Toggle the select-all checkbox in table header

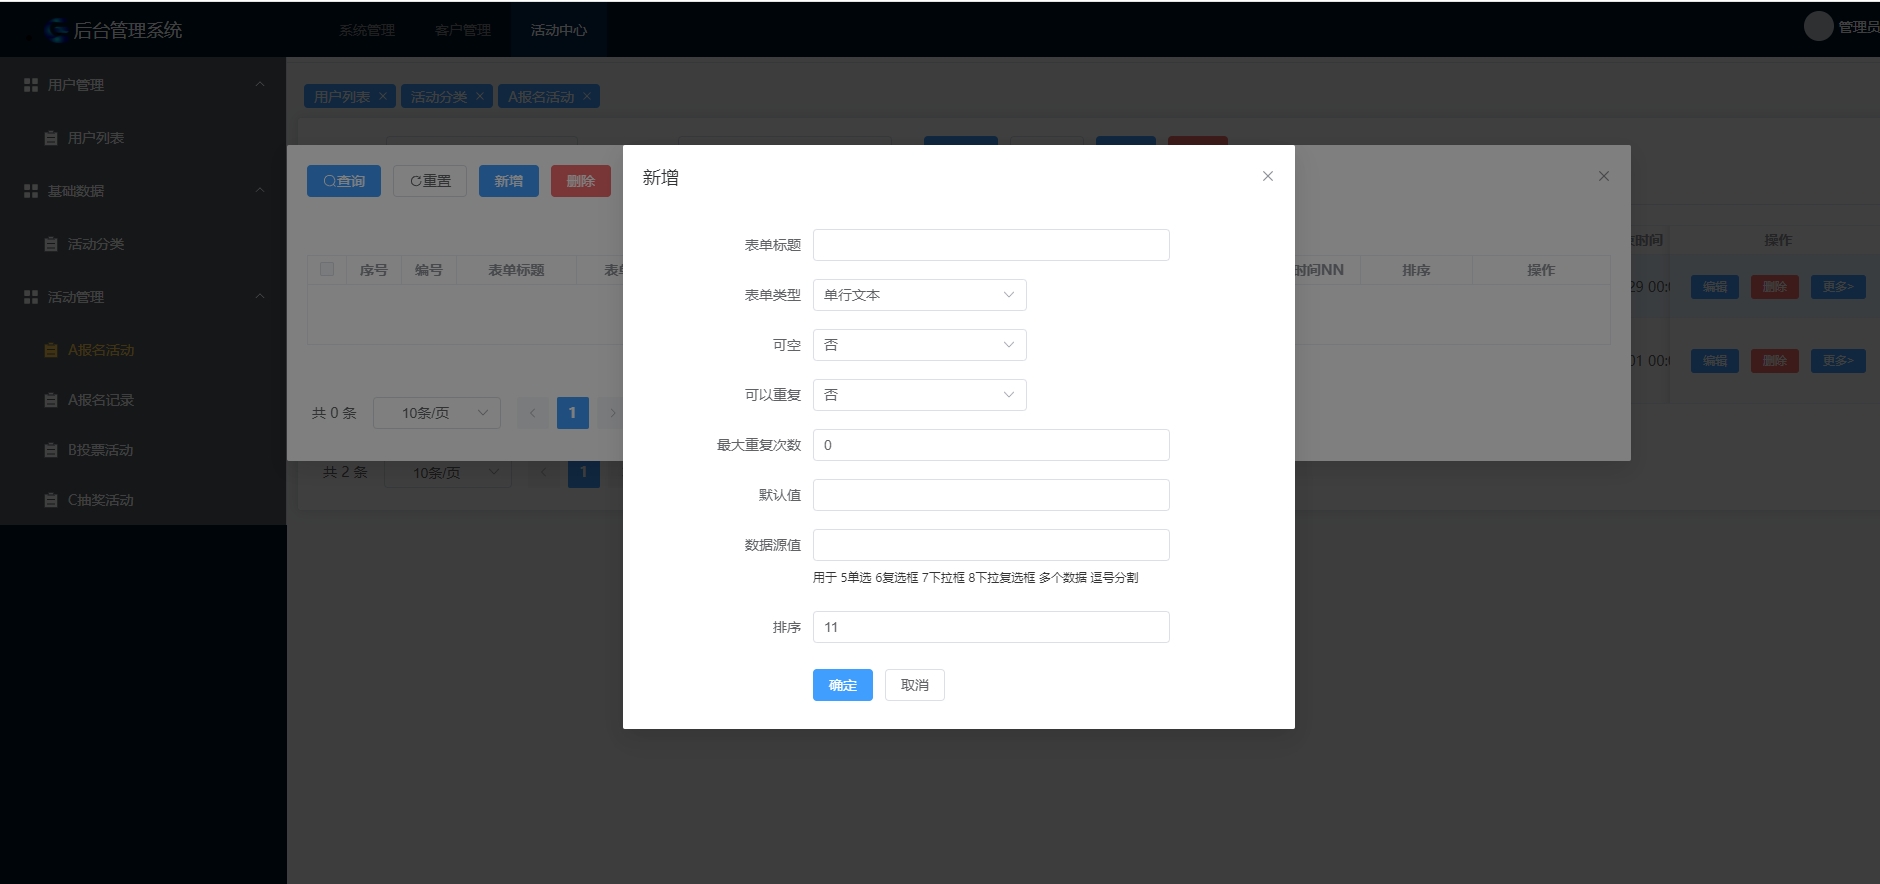(x=327, y=269)
